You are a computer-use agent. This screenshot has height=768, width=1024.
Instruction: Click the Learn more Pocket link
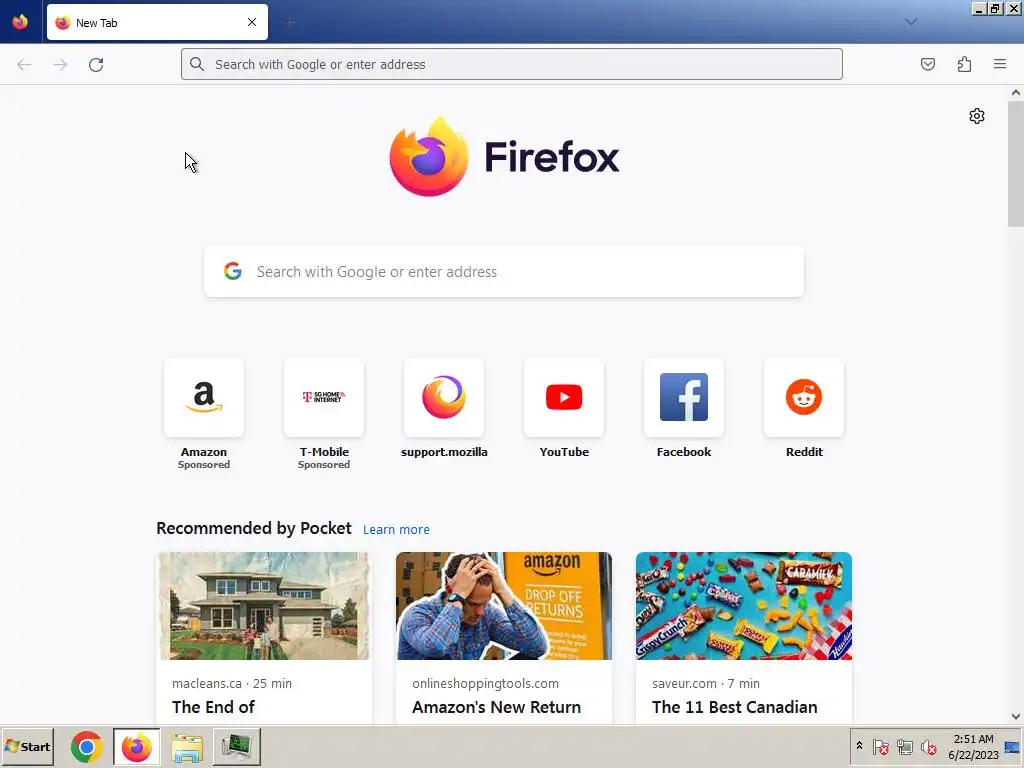396,530
